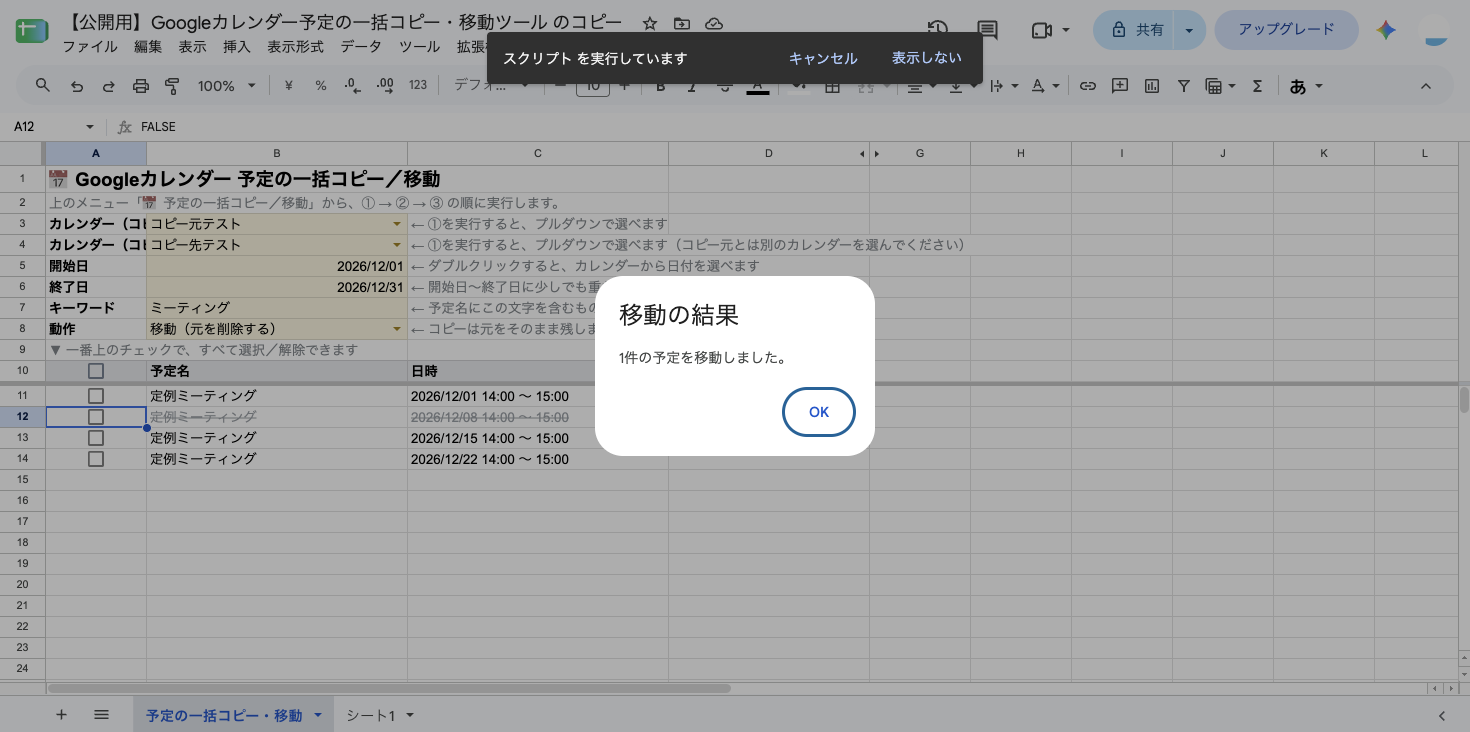Collapse the toolbar with the chevron
The image size is (1470, 732).
coord(1426,86)
